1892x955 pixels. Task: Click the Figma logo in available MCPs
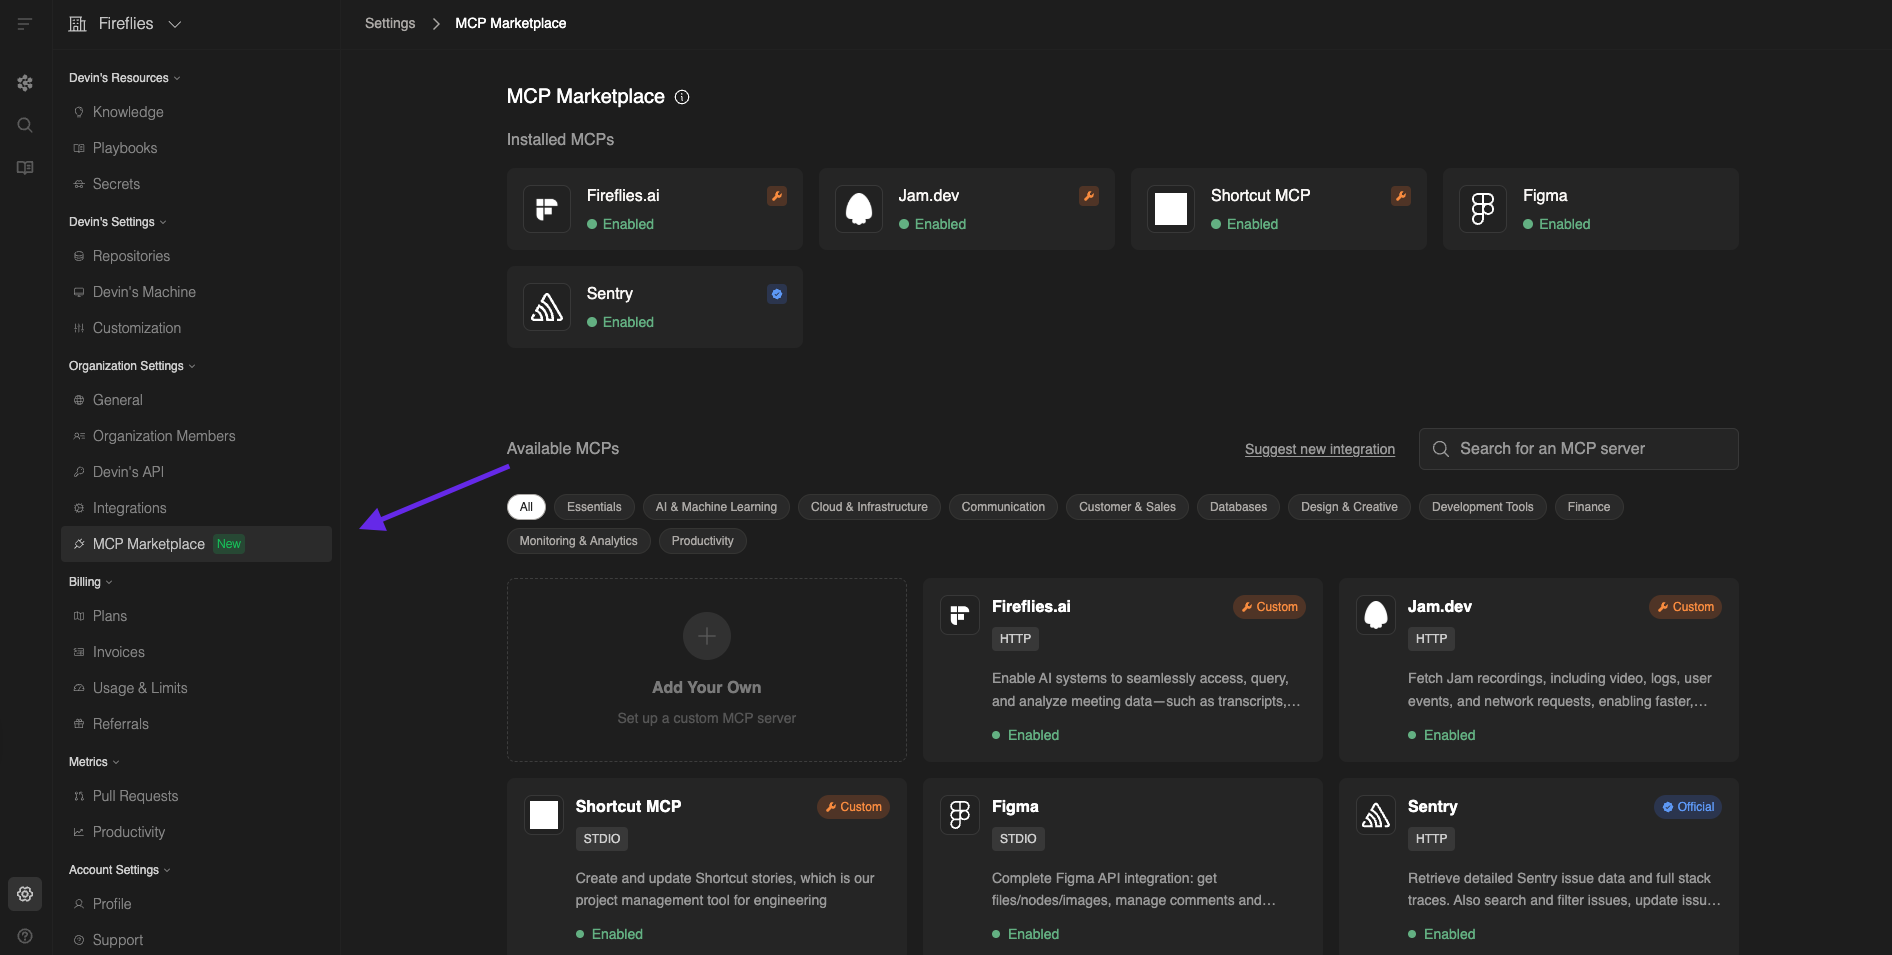(960, 815)
